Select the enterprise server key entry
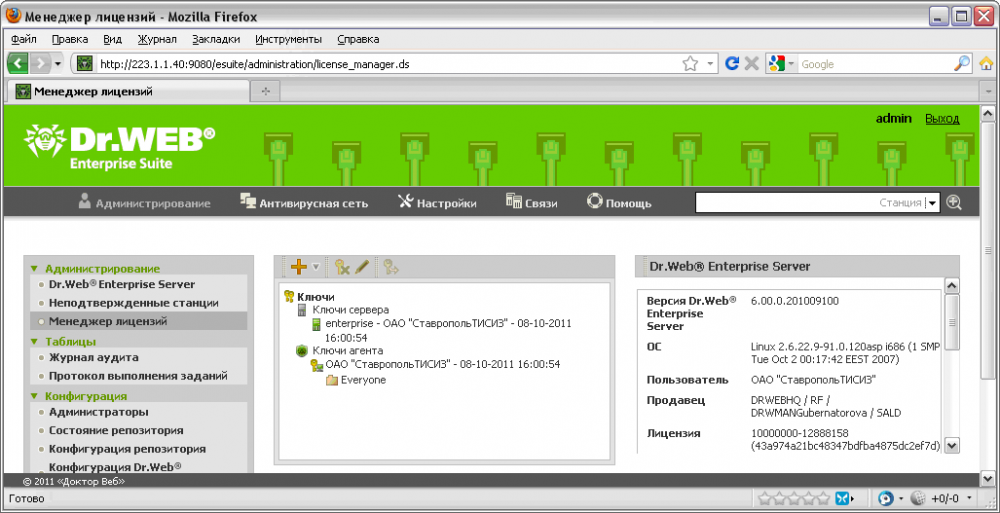 coord(448,331)
